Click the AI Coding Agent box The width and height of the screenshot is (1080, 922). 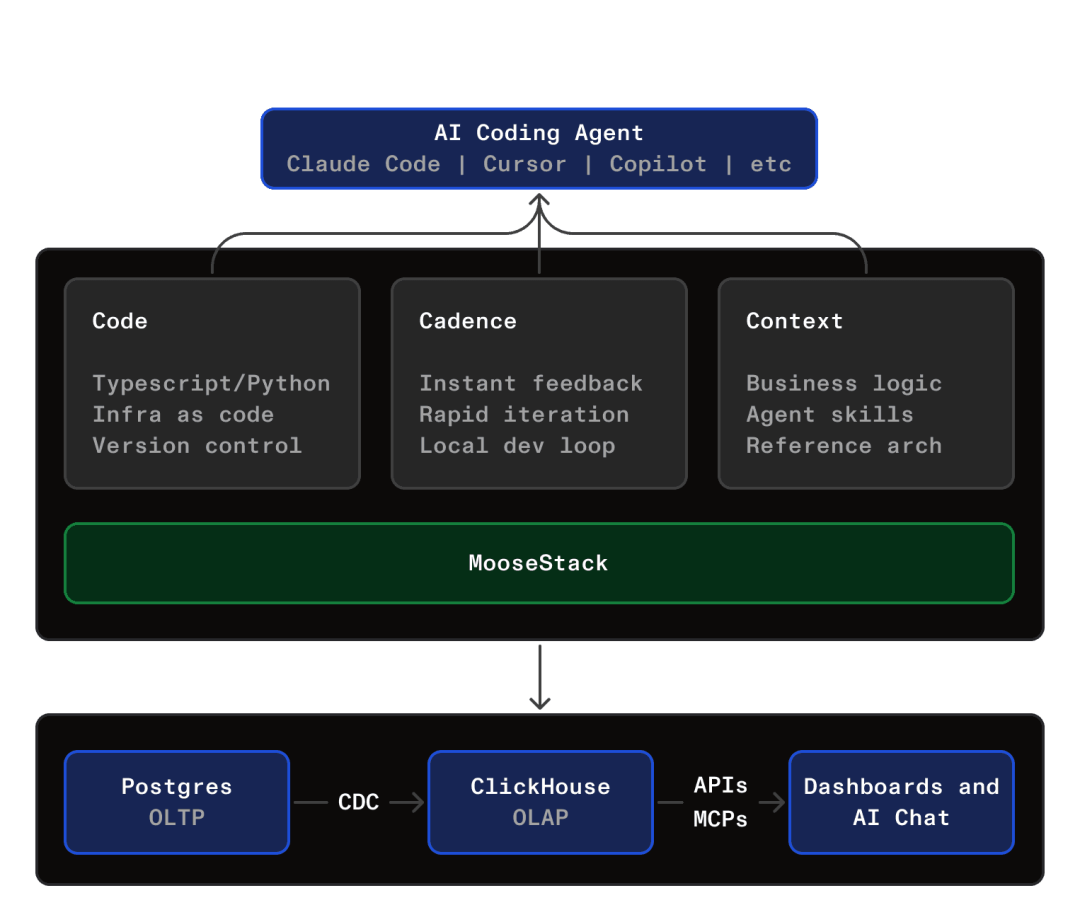[539, 149]
